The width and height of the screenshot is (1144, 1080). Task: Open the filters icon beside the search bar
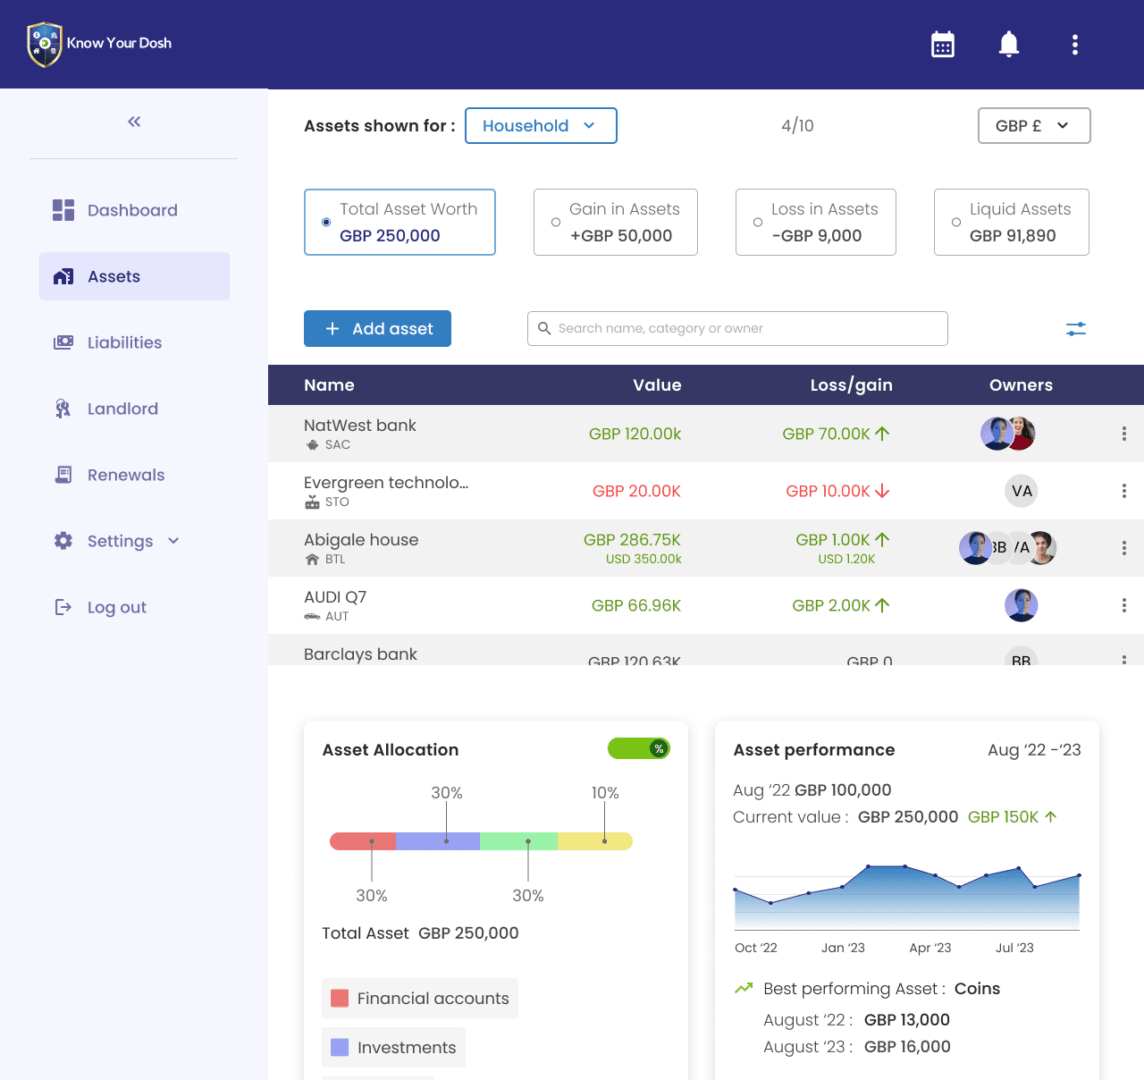point(1075,328)
